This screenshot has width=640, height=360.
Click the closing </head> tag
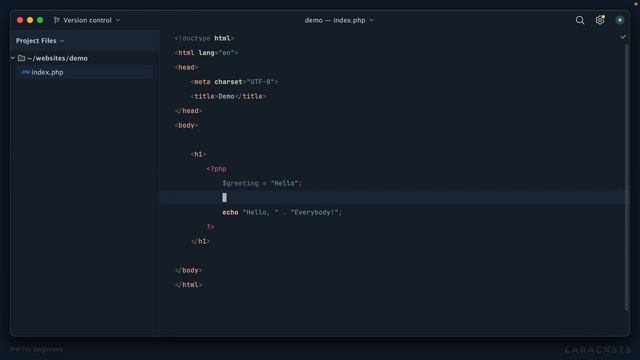188,111
